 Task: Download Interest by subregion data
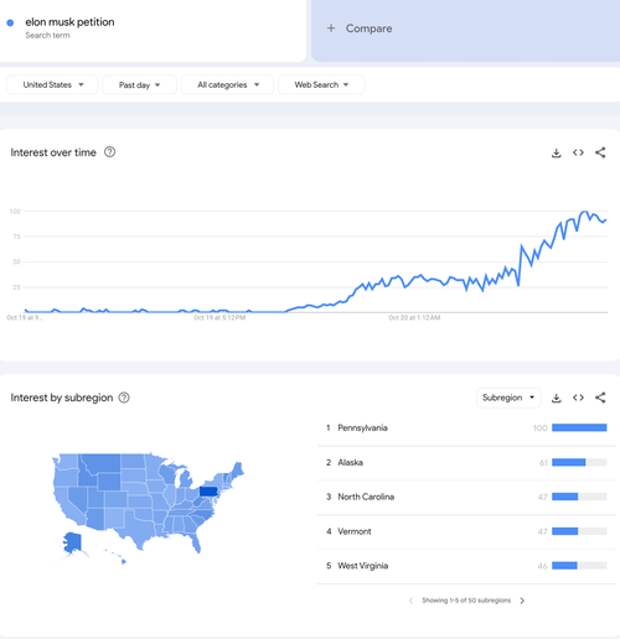pyautogui.click(x=556, y=398)
